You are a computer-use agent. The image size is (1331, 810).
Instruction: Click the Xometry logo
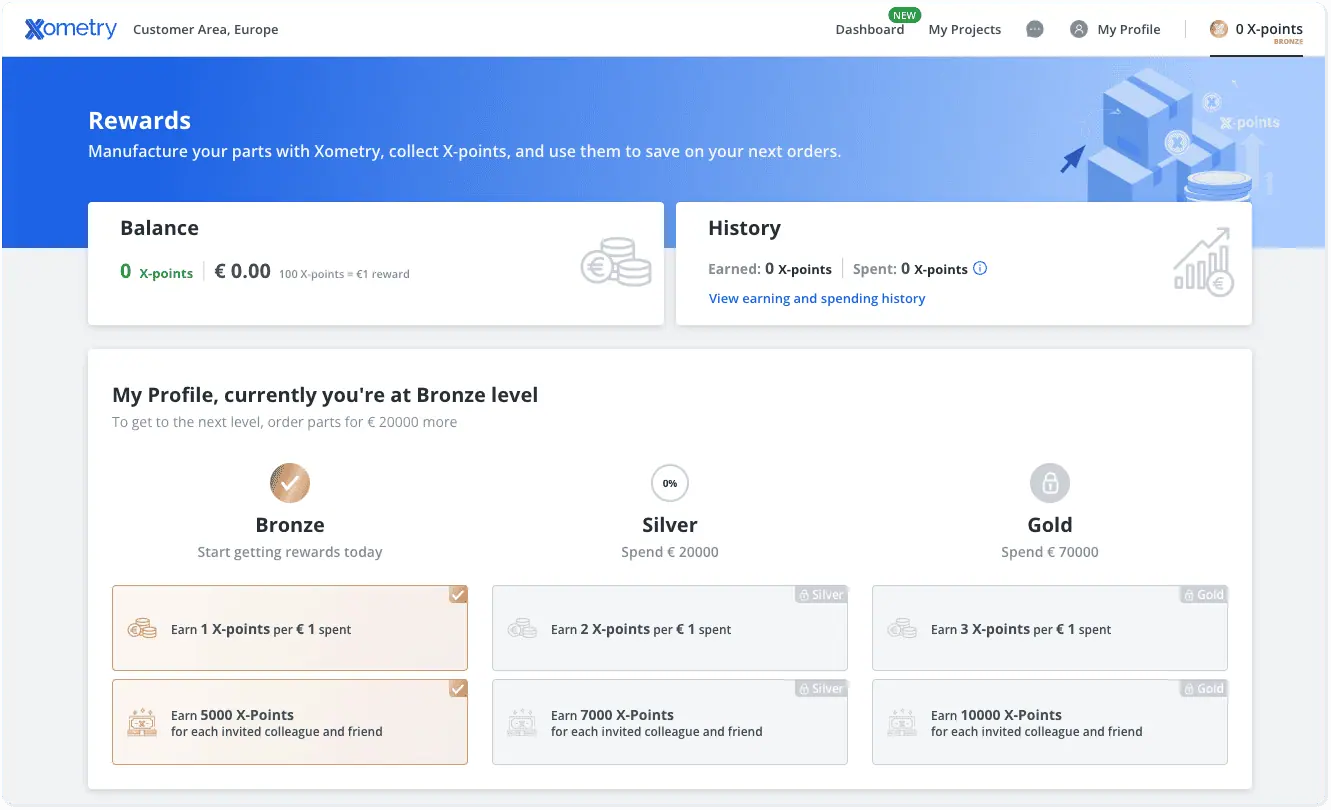pos(71,29)
